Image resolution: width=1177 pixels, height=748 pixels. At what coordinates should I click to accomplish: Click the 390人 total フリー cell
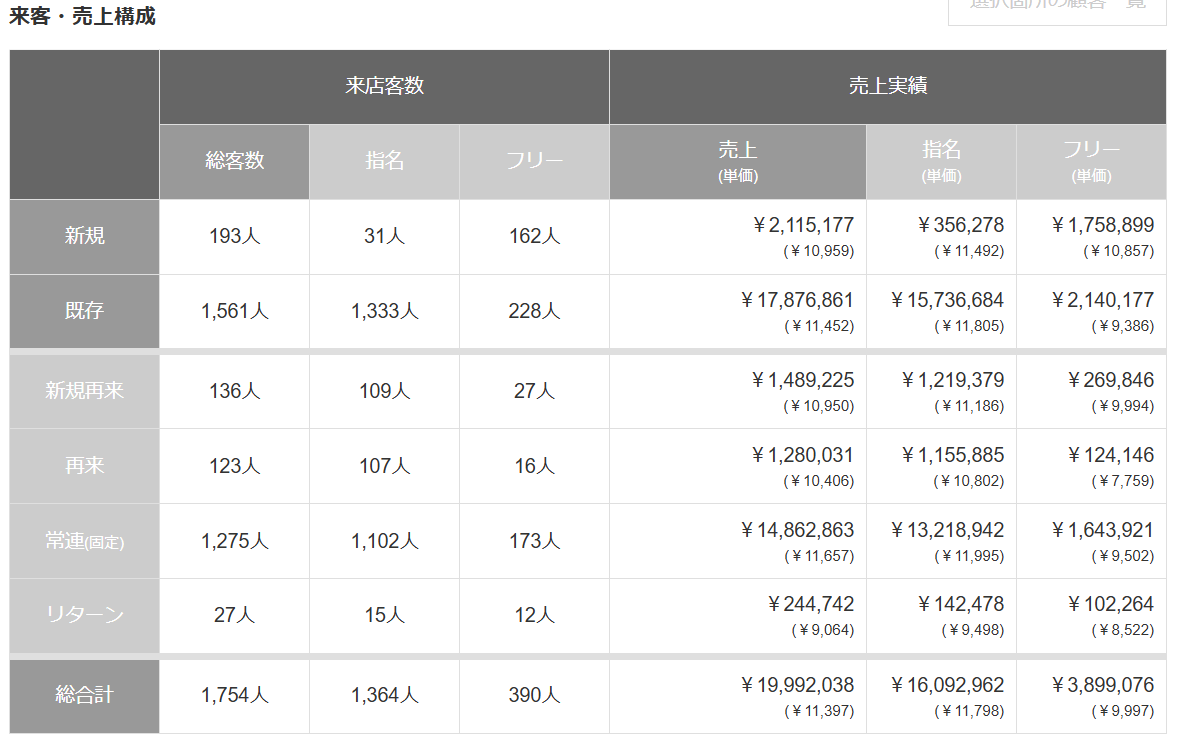tap(534, 696)
